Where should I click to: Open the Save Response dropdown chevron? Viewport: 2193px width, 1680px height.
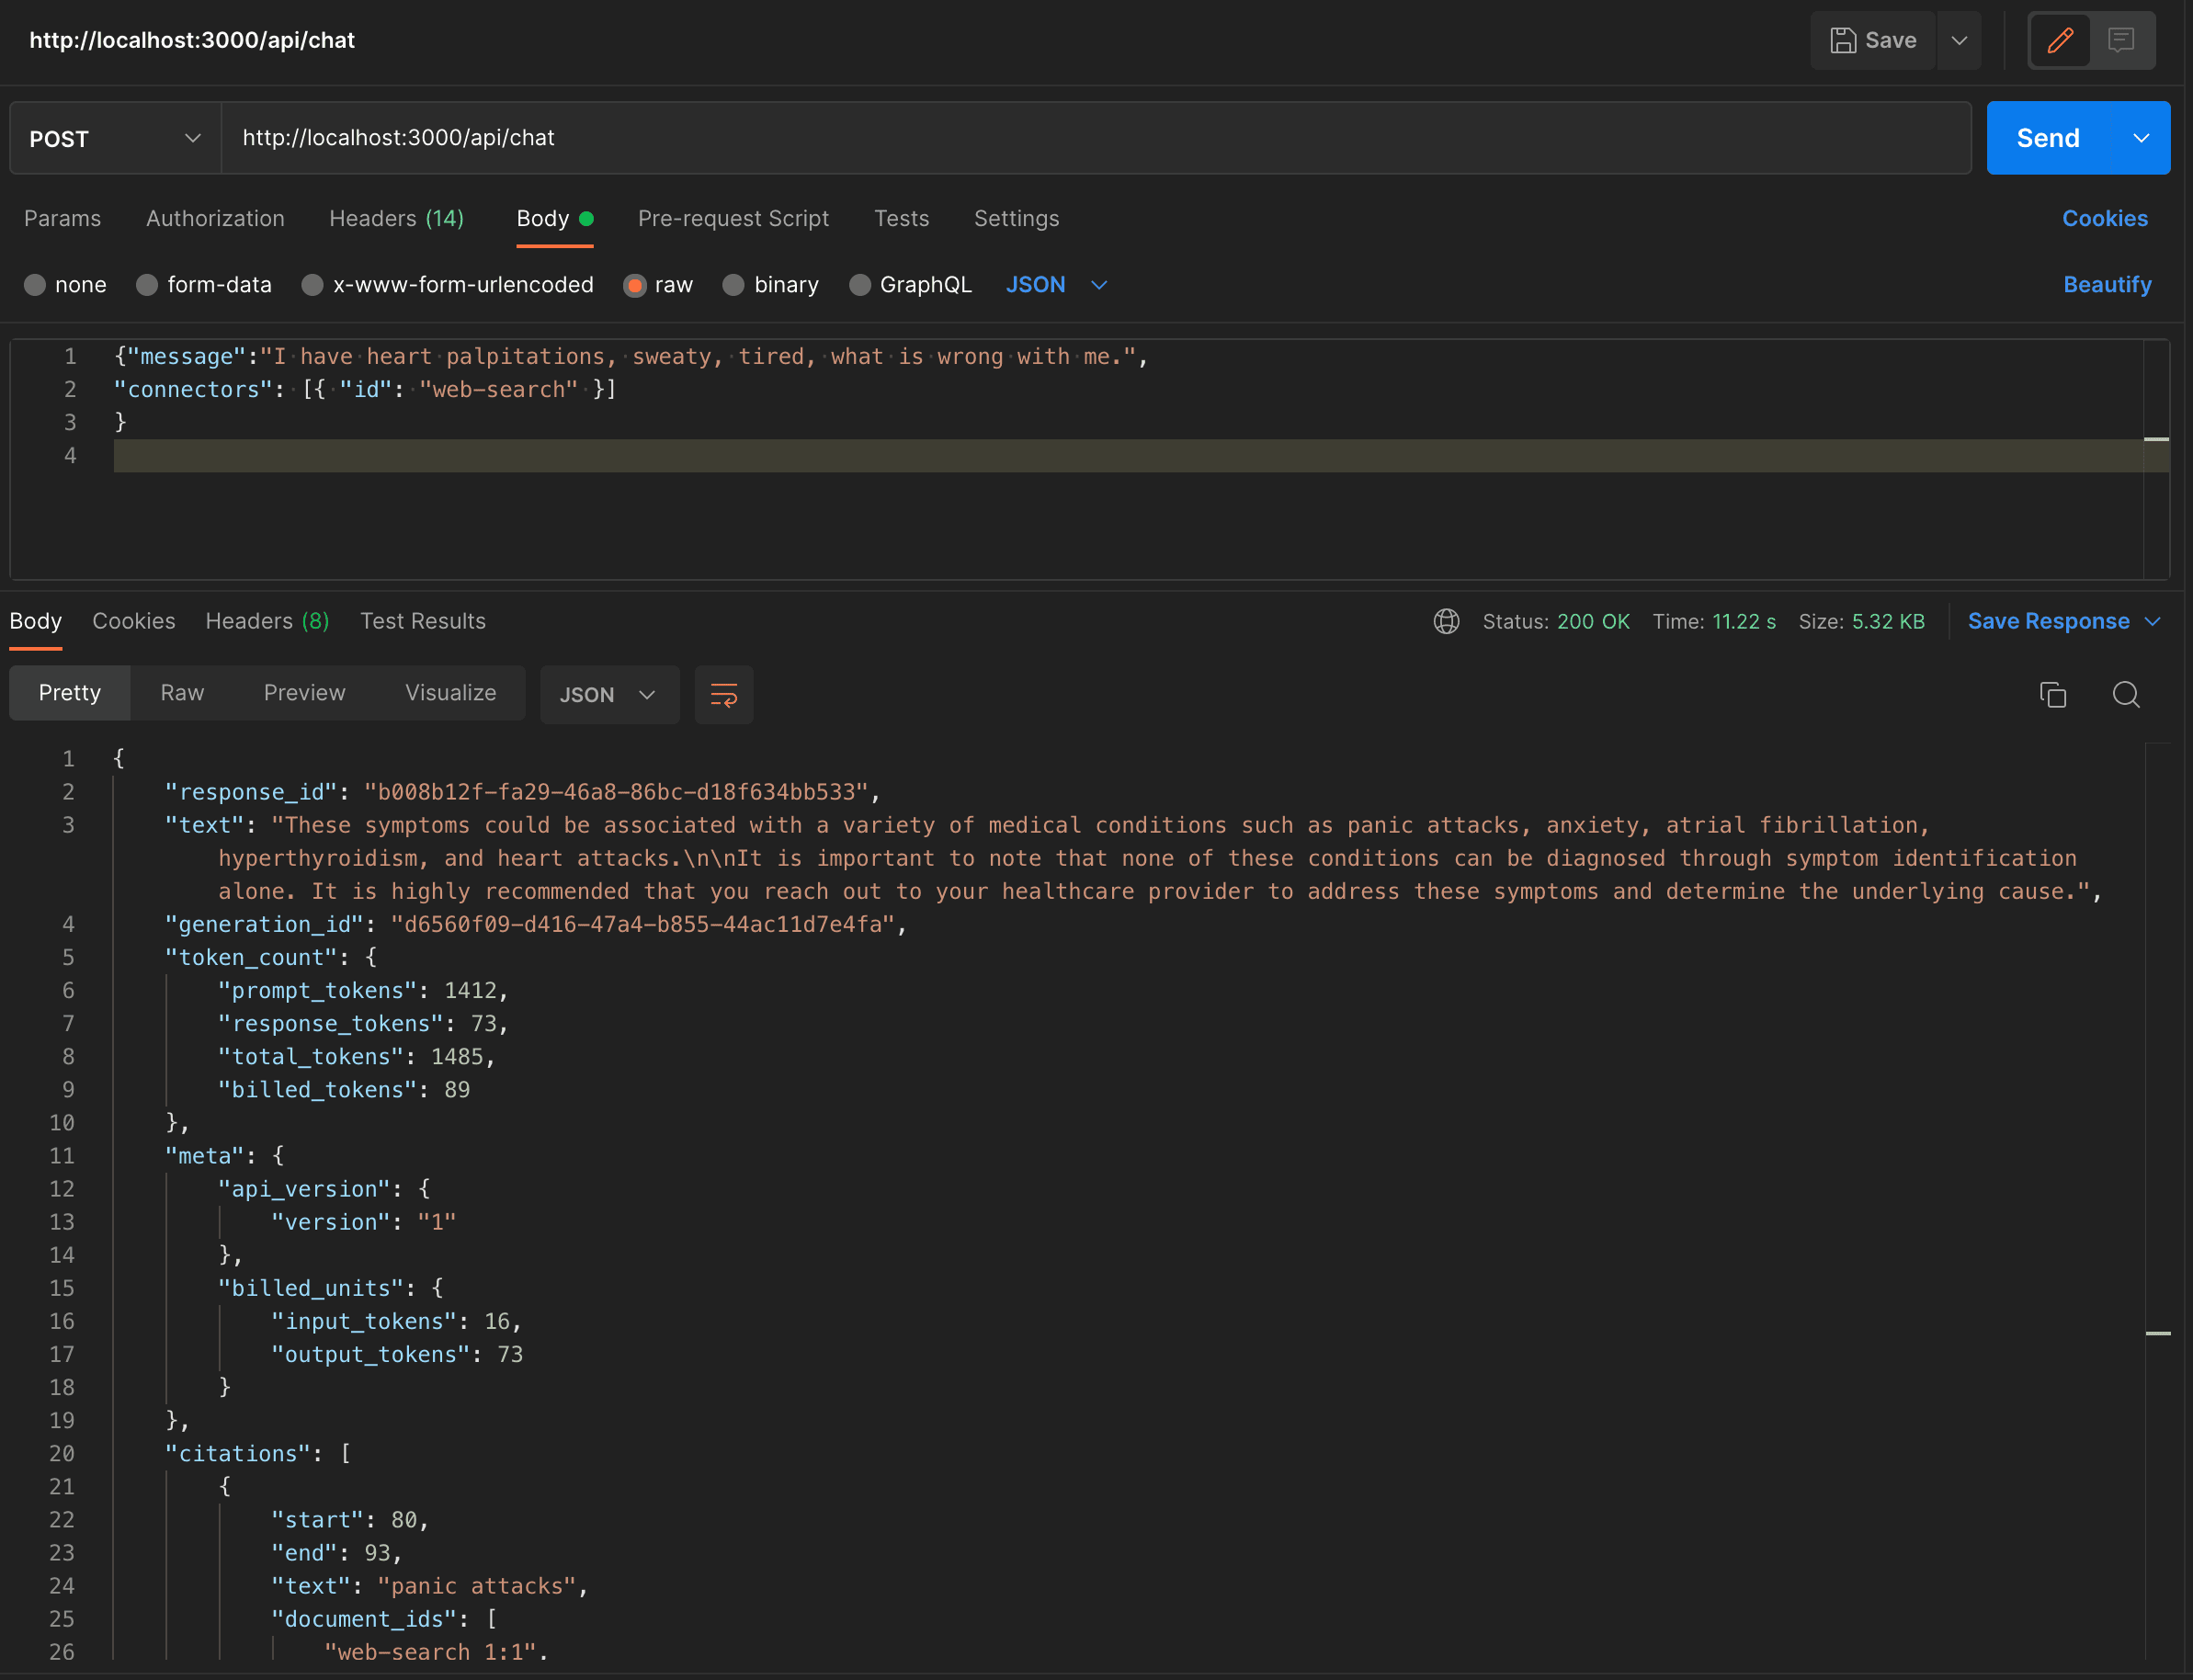2153,622
